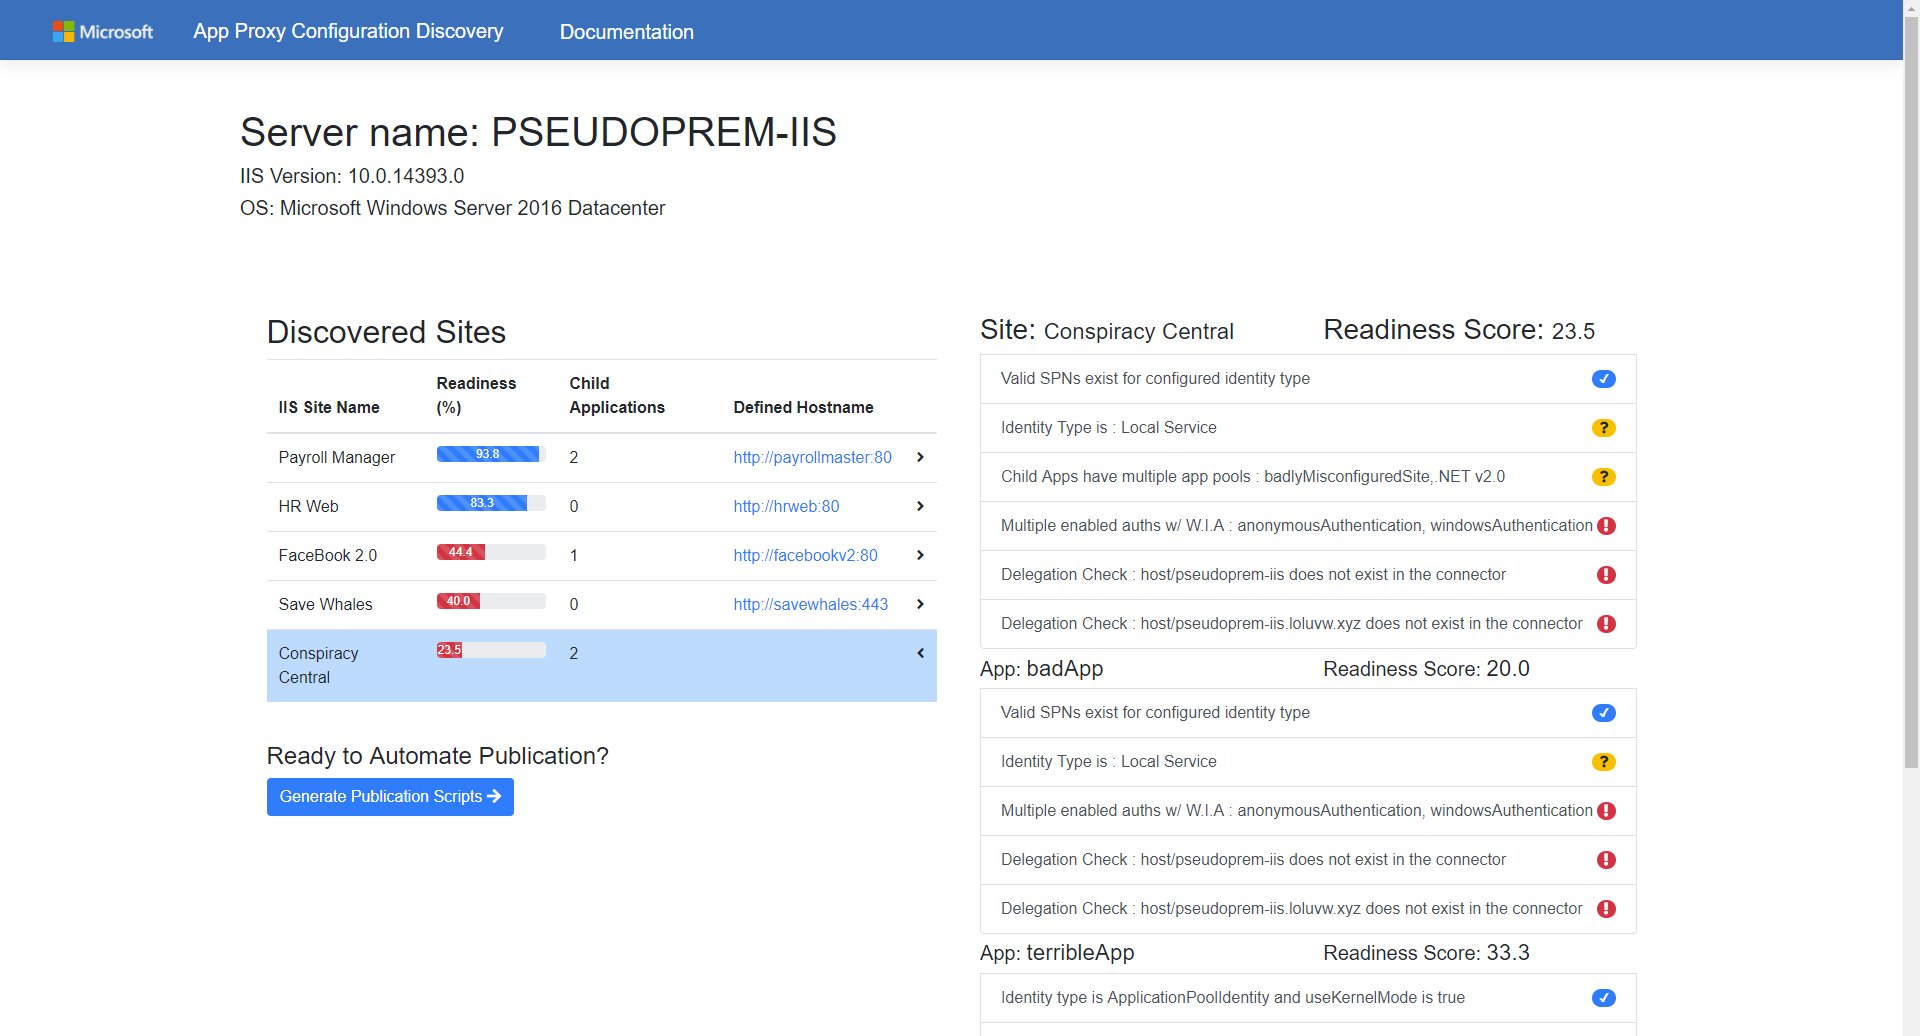Click Payroll Manager 93.8 readiness bar

coord(491,454)
